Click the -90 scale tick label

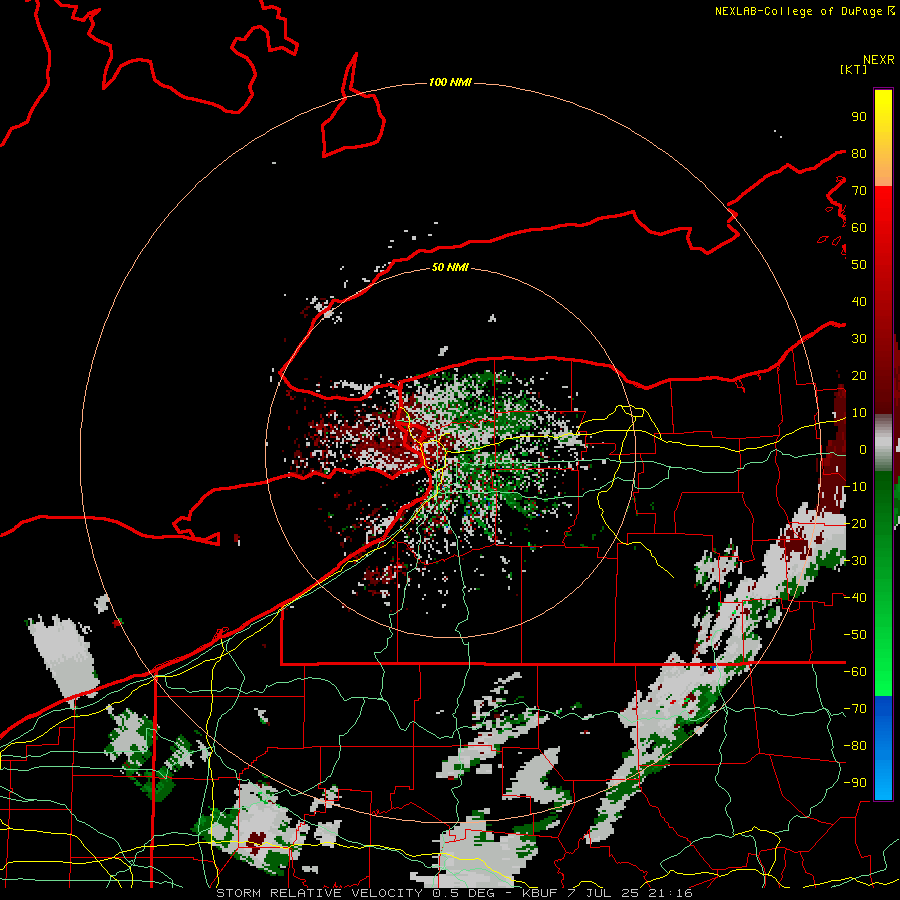coord(855,783)
